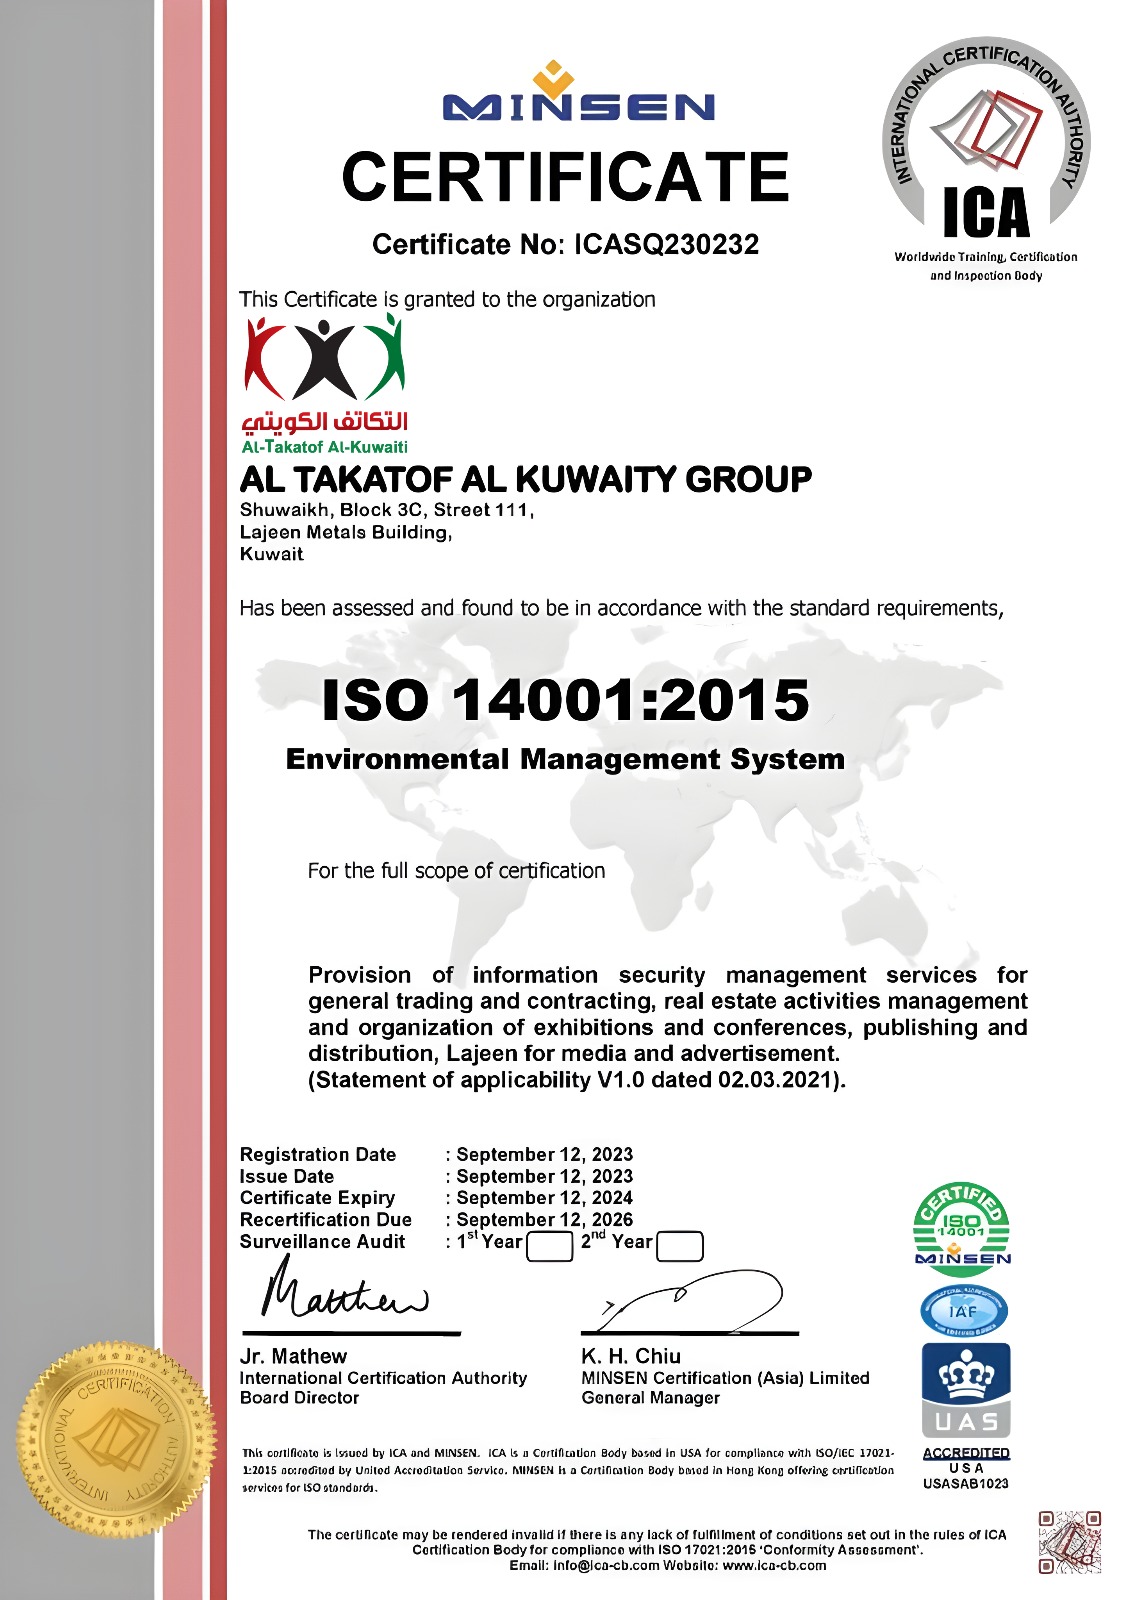Screen dimensions: 1131x1600
Task: Click the Certificate Expiry date September 12, 2024
Action: click(545, 1198)
